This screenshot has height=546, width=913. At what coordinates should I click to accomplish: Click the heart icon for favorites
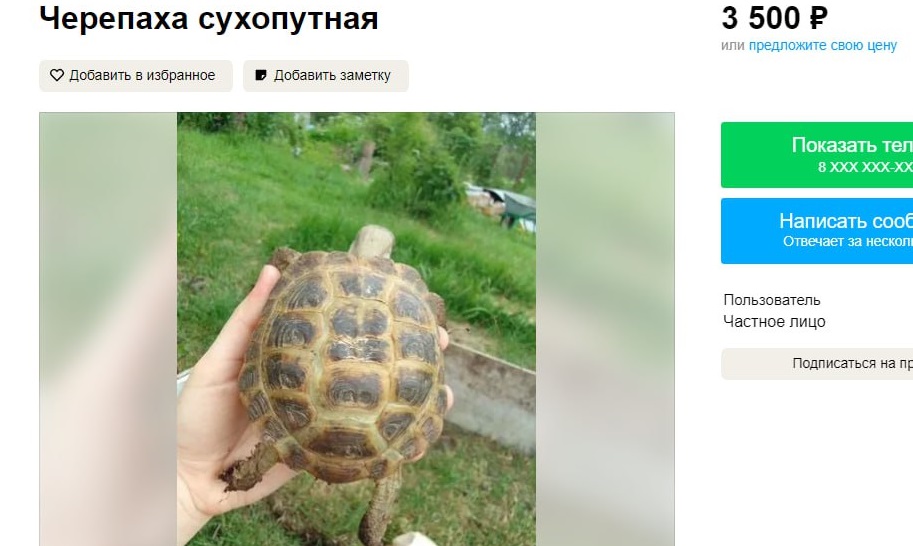coord(56,75)
